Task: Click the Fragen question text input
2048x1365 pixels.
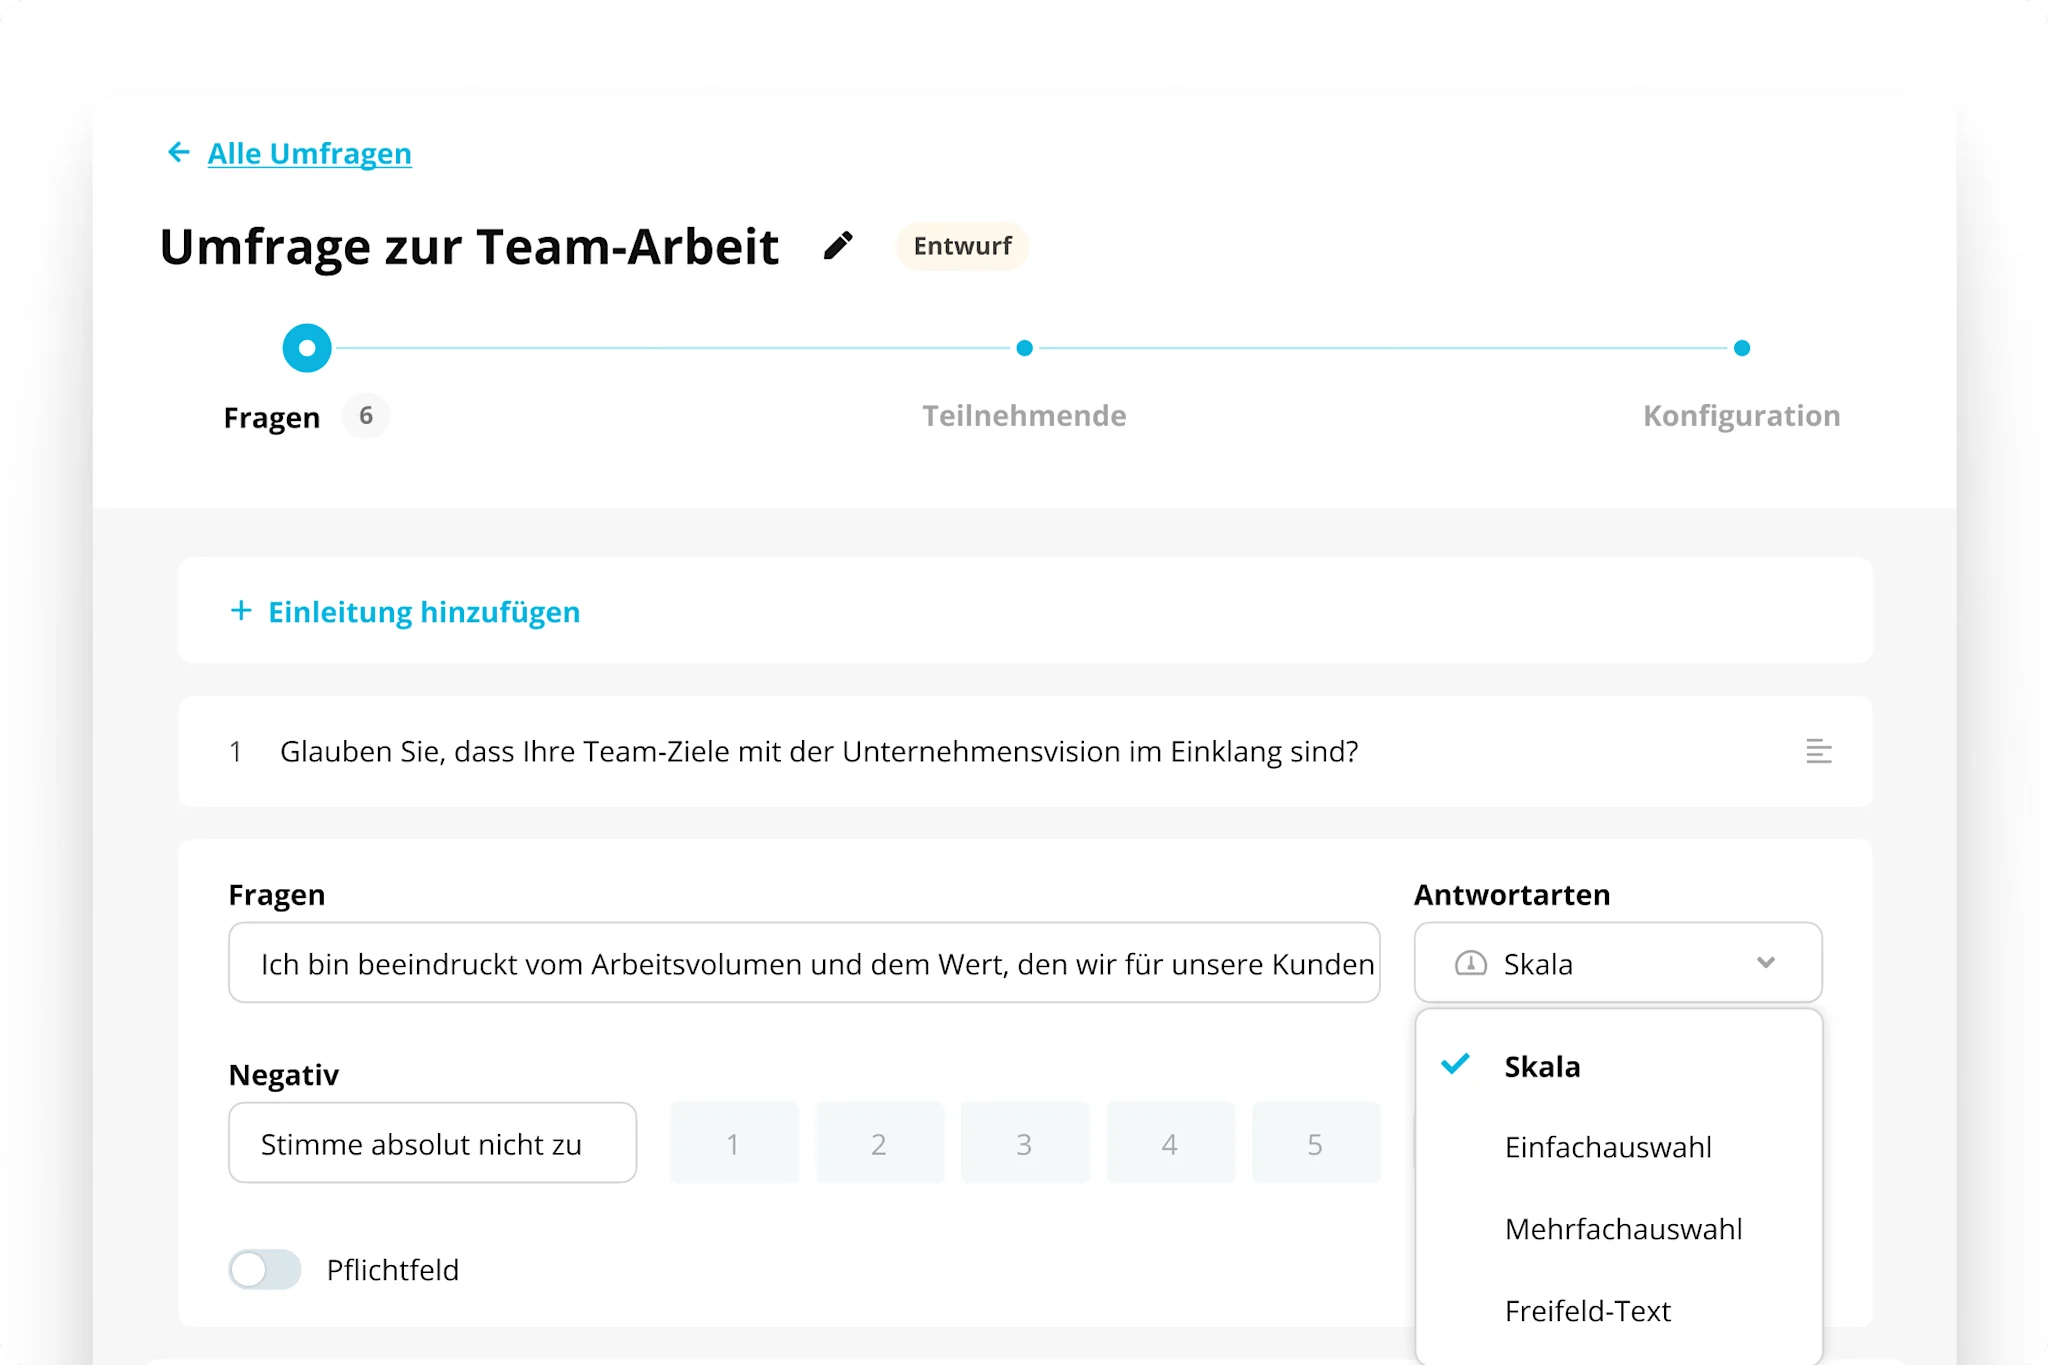Action: click(x=804, y=963)
